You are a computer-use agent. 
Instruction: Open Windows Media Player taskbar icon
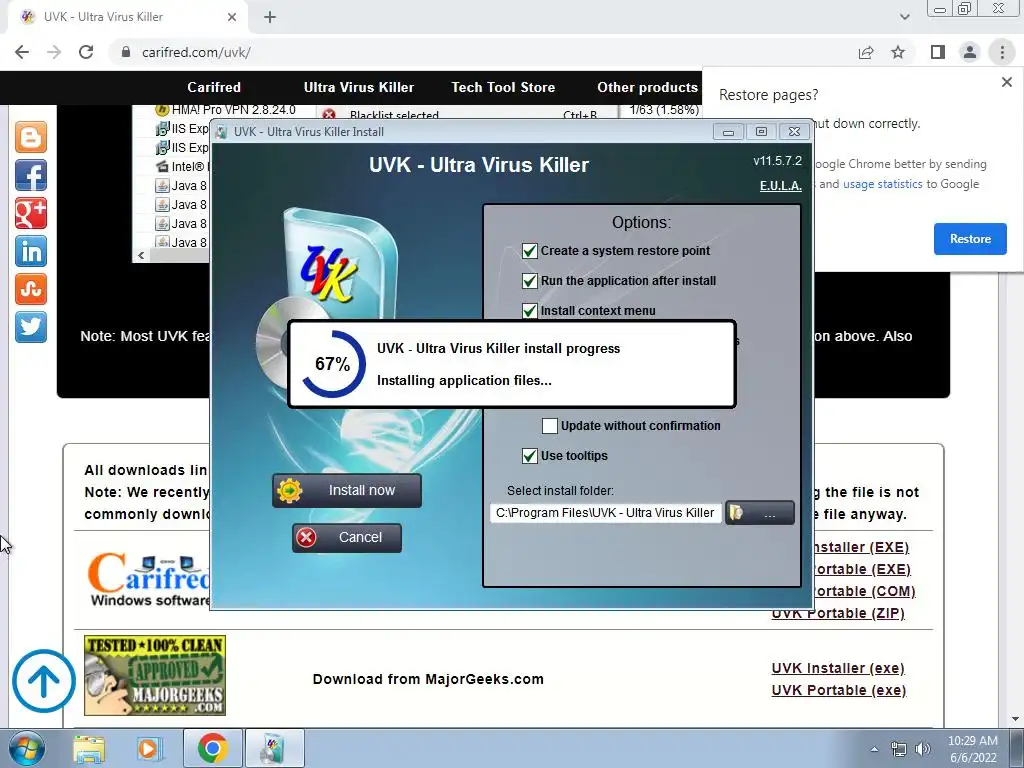[148, 749]
